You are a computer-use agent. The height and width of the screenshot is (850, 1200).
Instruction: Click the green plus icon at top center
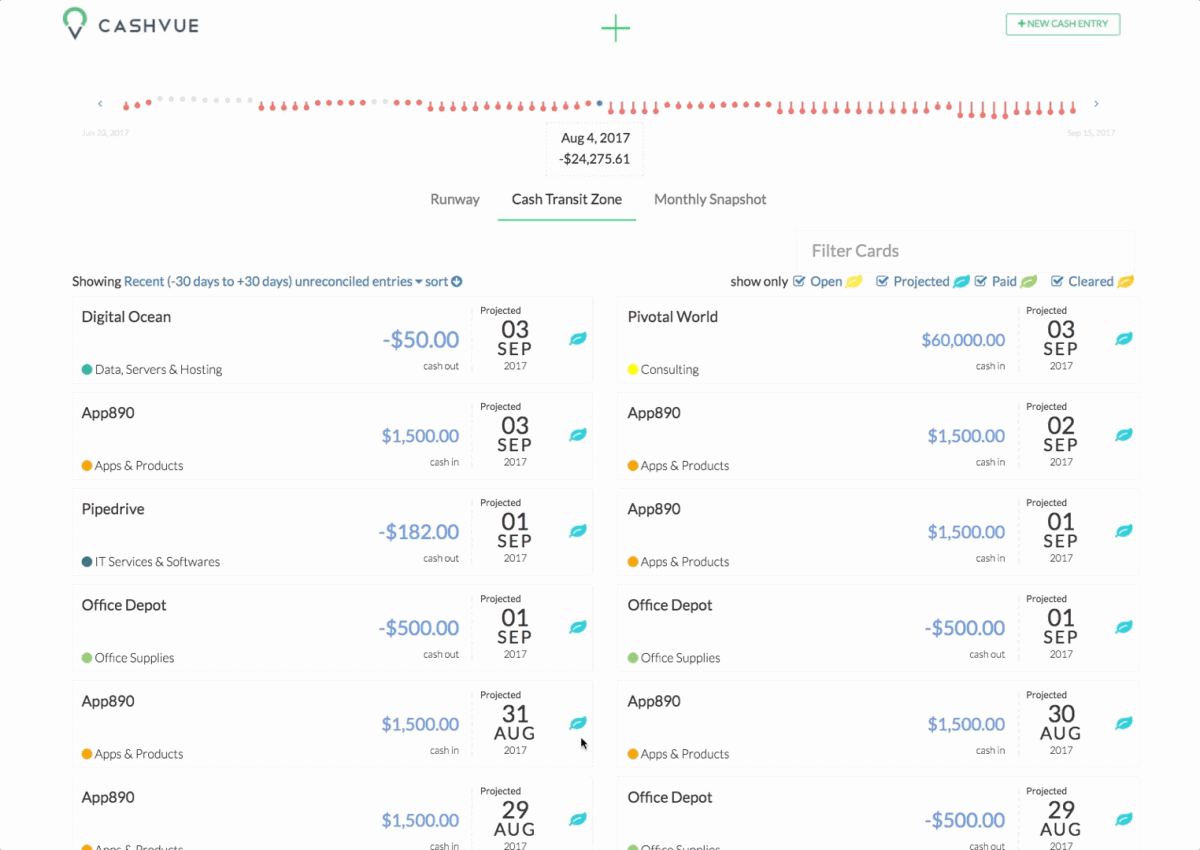pos(615,29)
